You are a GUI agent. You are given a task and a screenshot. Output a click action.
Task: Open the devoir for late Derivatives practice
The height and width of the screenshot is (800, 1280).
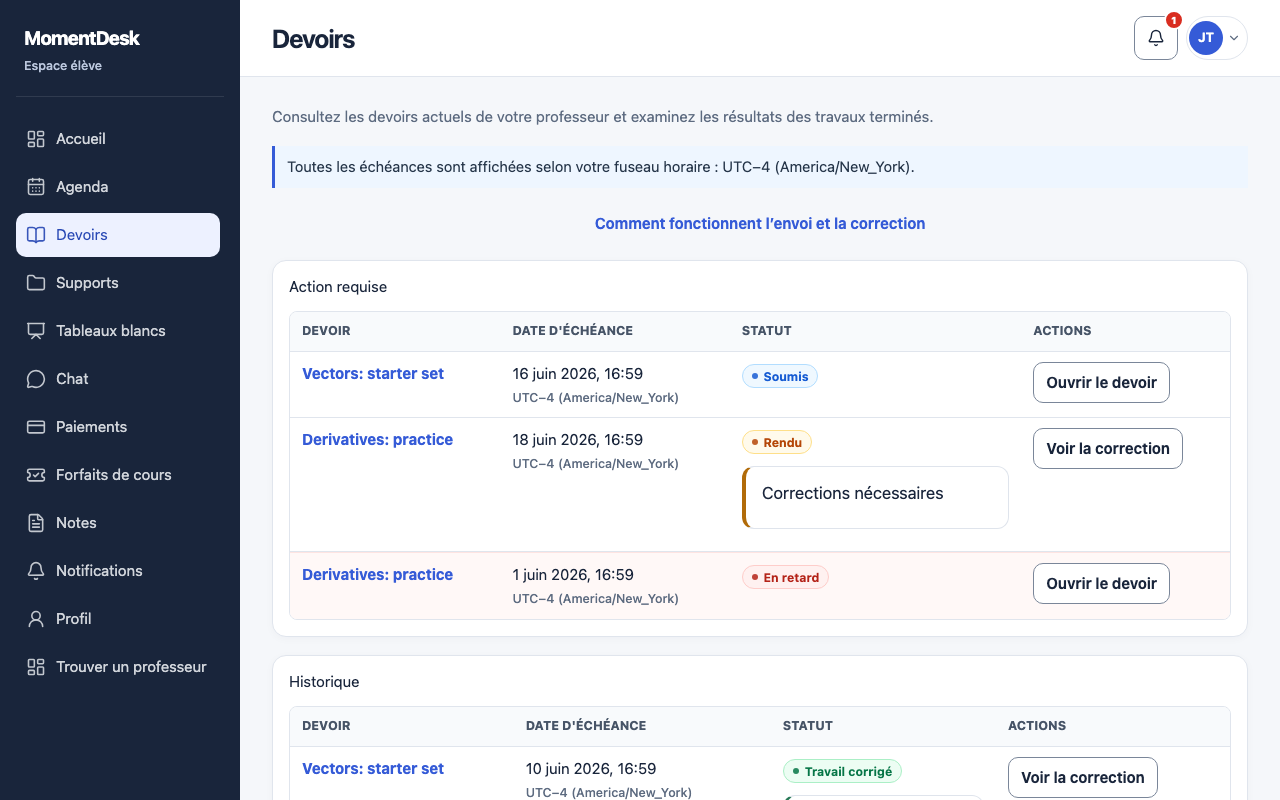coord(1101,584)
